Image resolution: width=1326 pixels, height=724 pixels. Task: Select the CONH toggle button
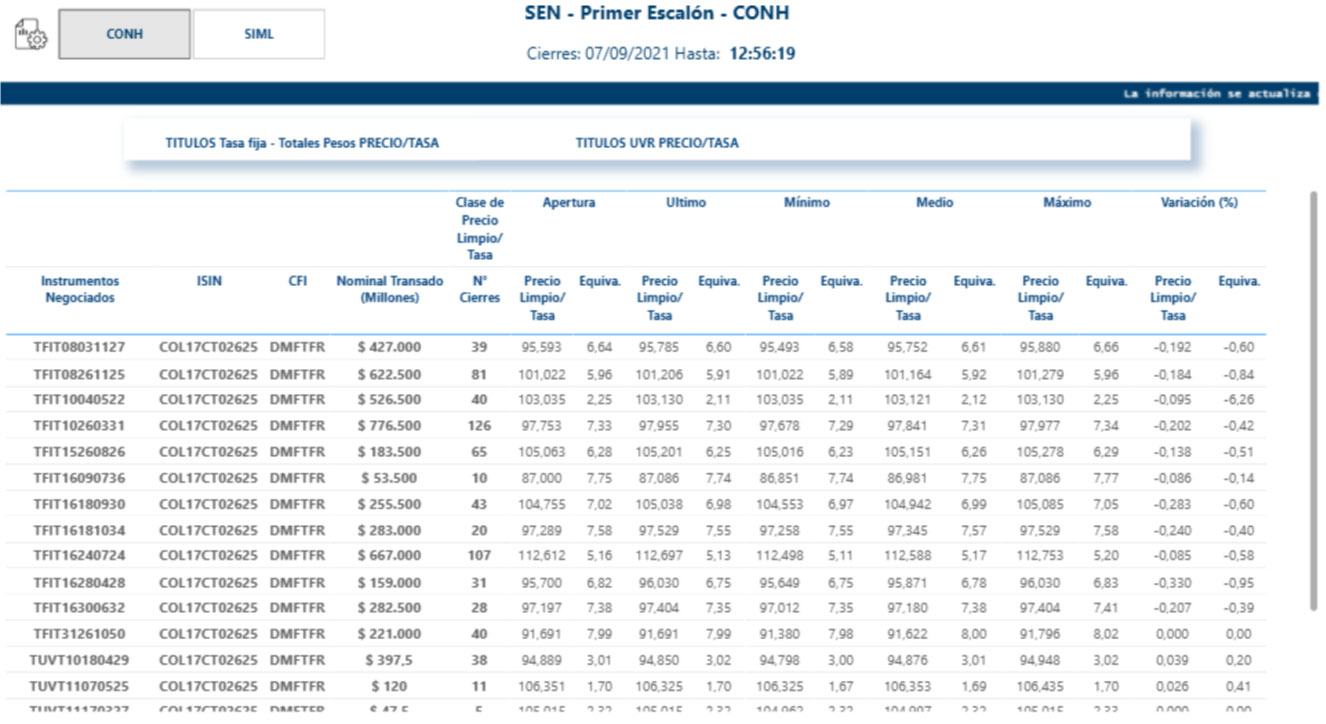click(x=125, y=34)
